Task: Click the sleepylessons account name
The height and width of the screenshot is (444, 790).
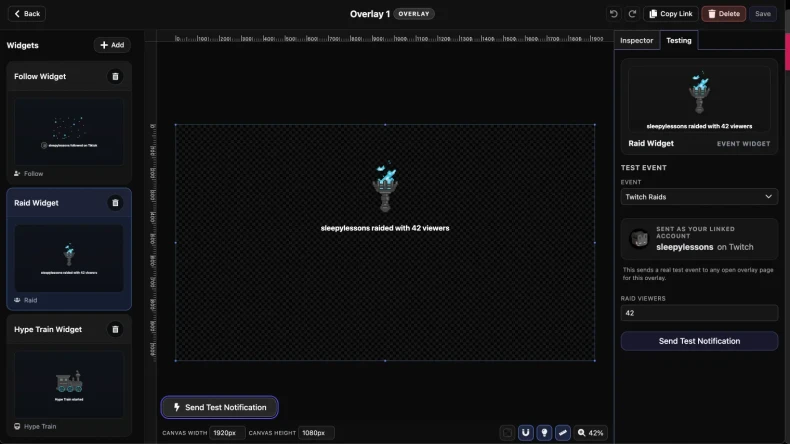Action: click(684, 247)
